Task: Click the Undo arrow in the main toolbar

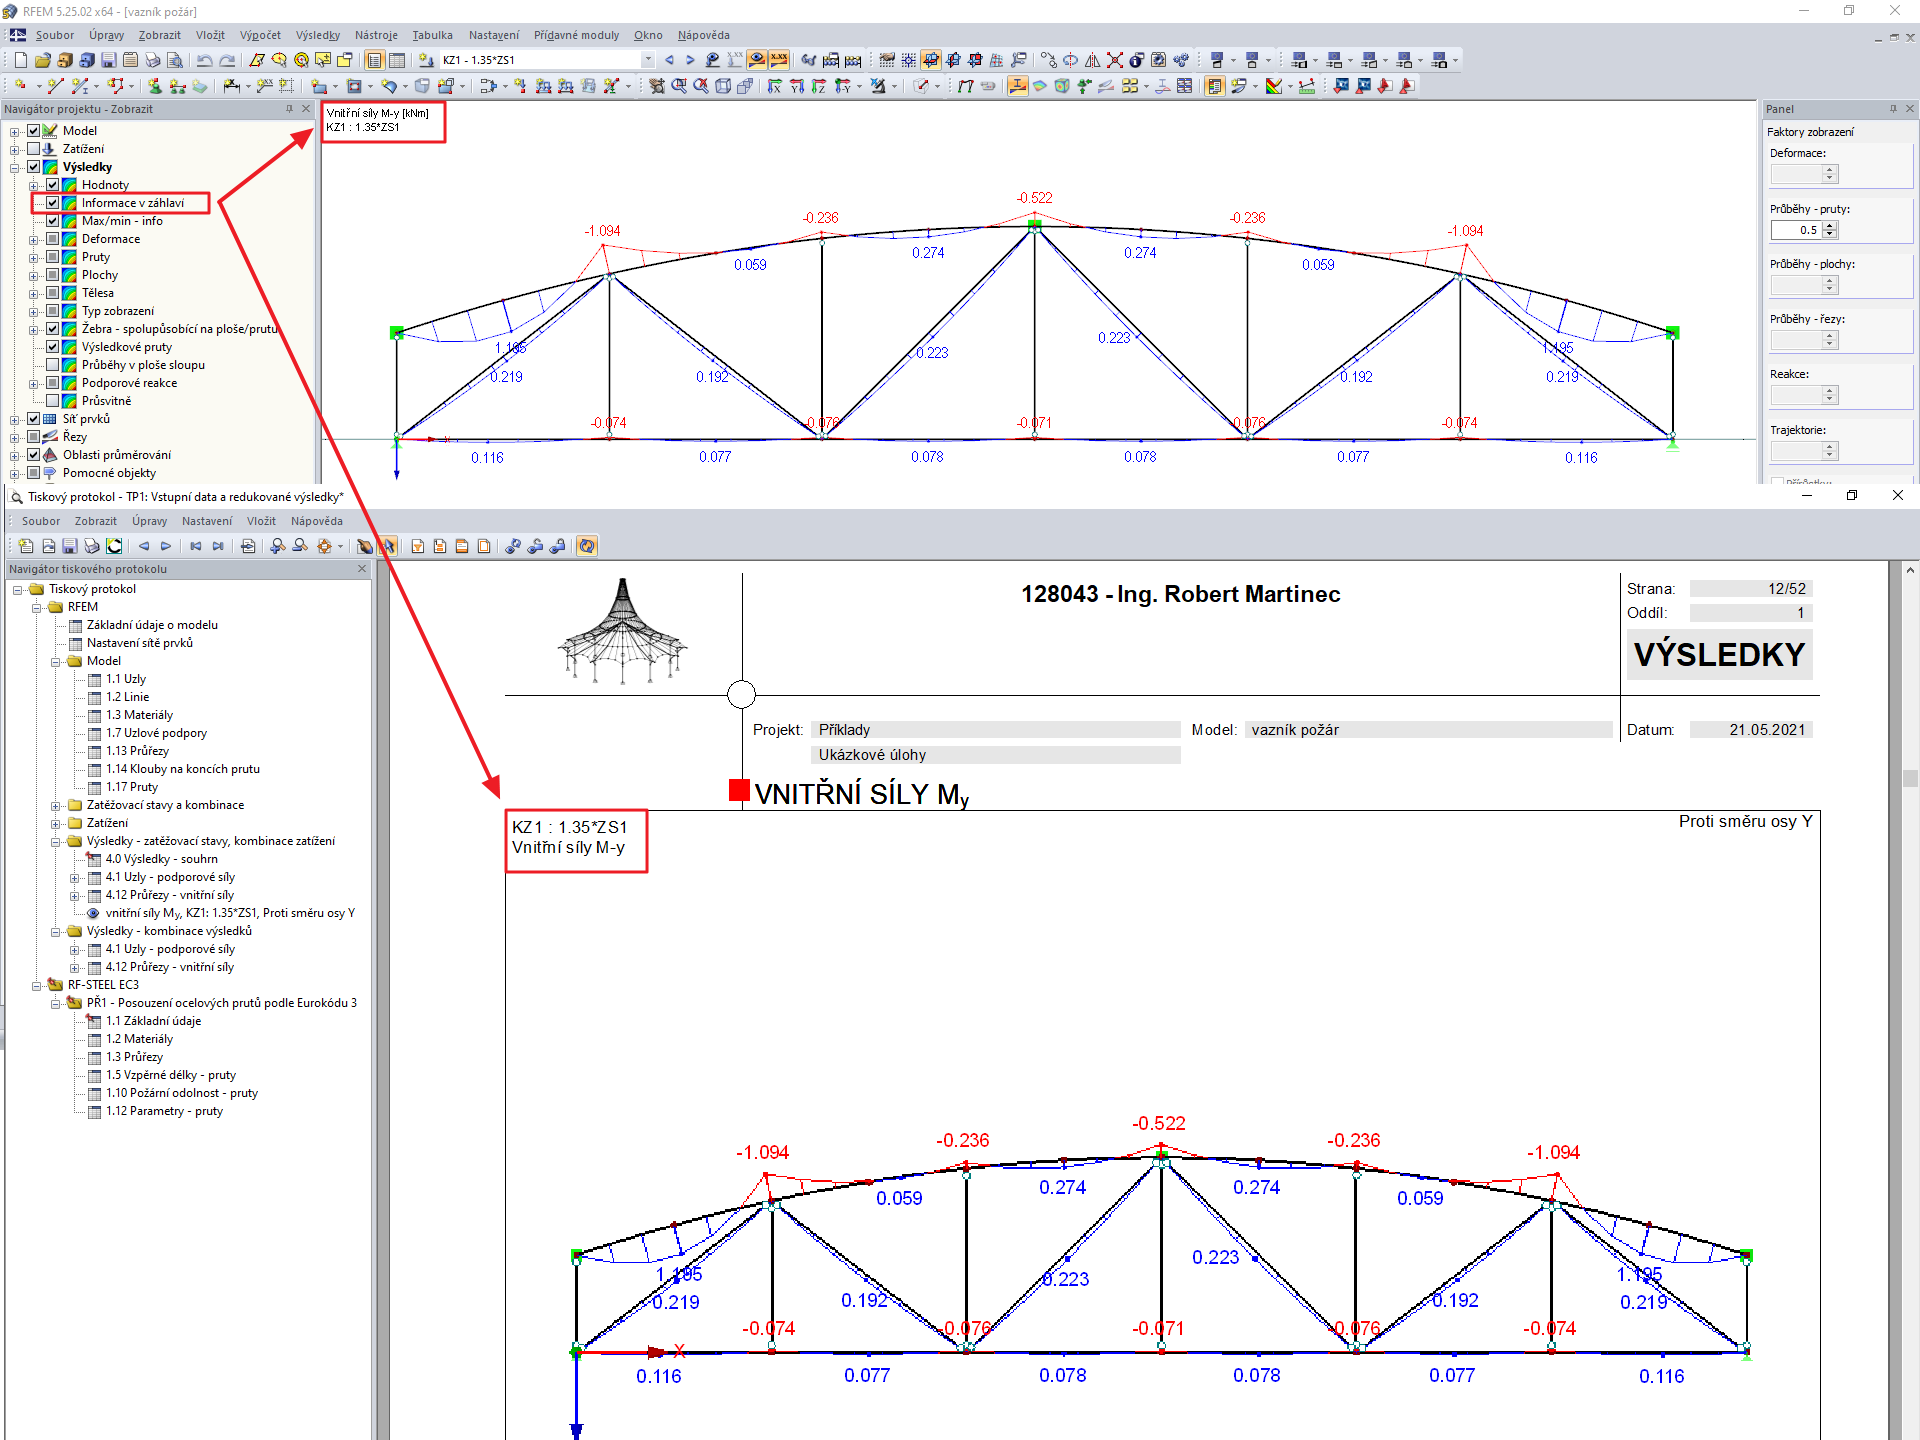Action: (x=204, y=60)
